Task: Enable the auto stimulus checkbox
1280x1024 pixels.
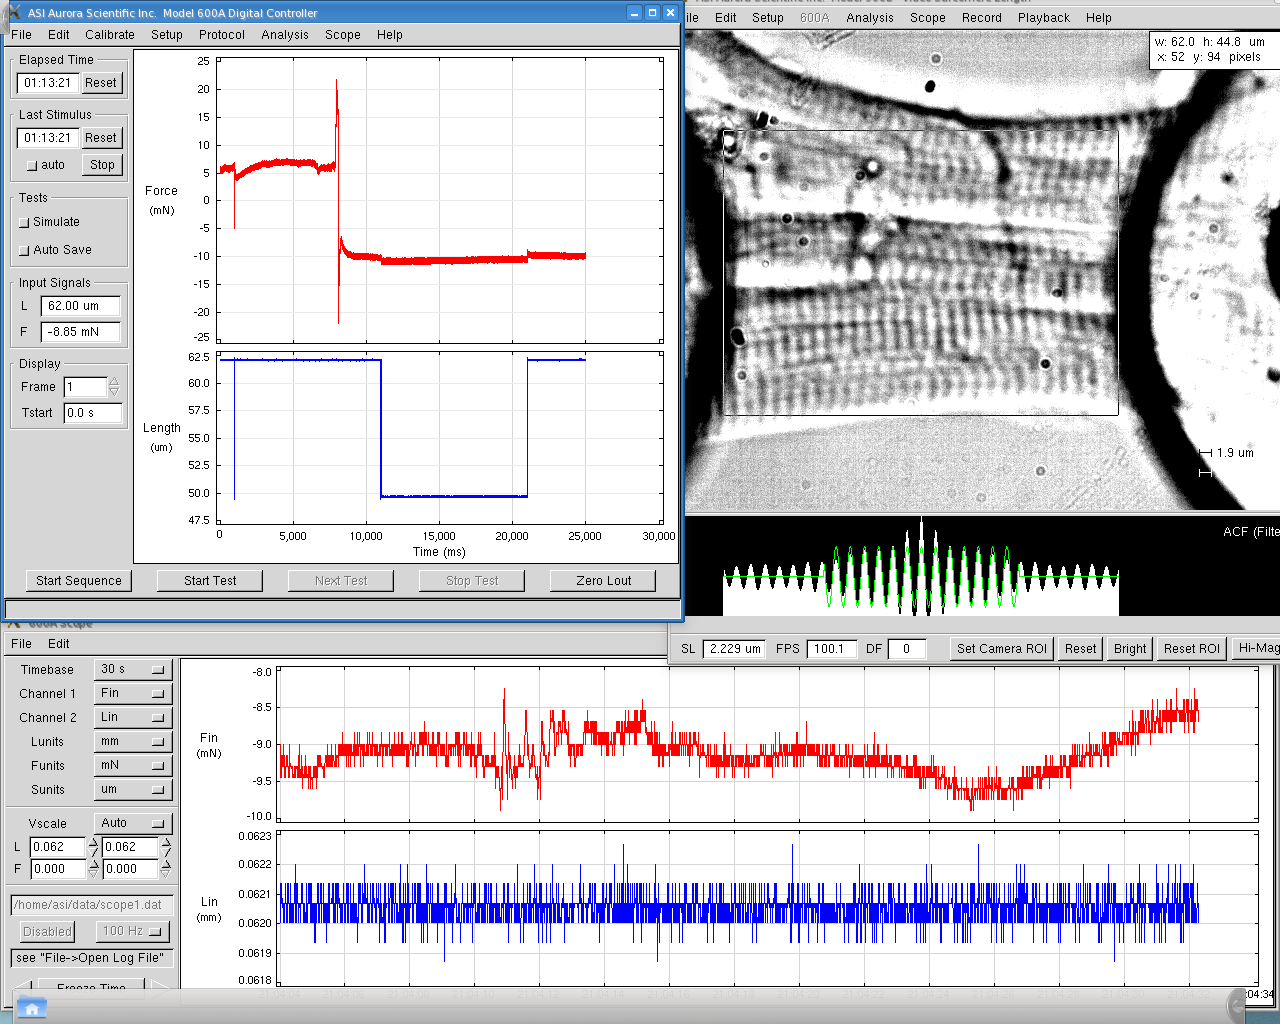Action: tap(31, 166)
